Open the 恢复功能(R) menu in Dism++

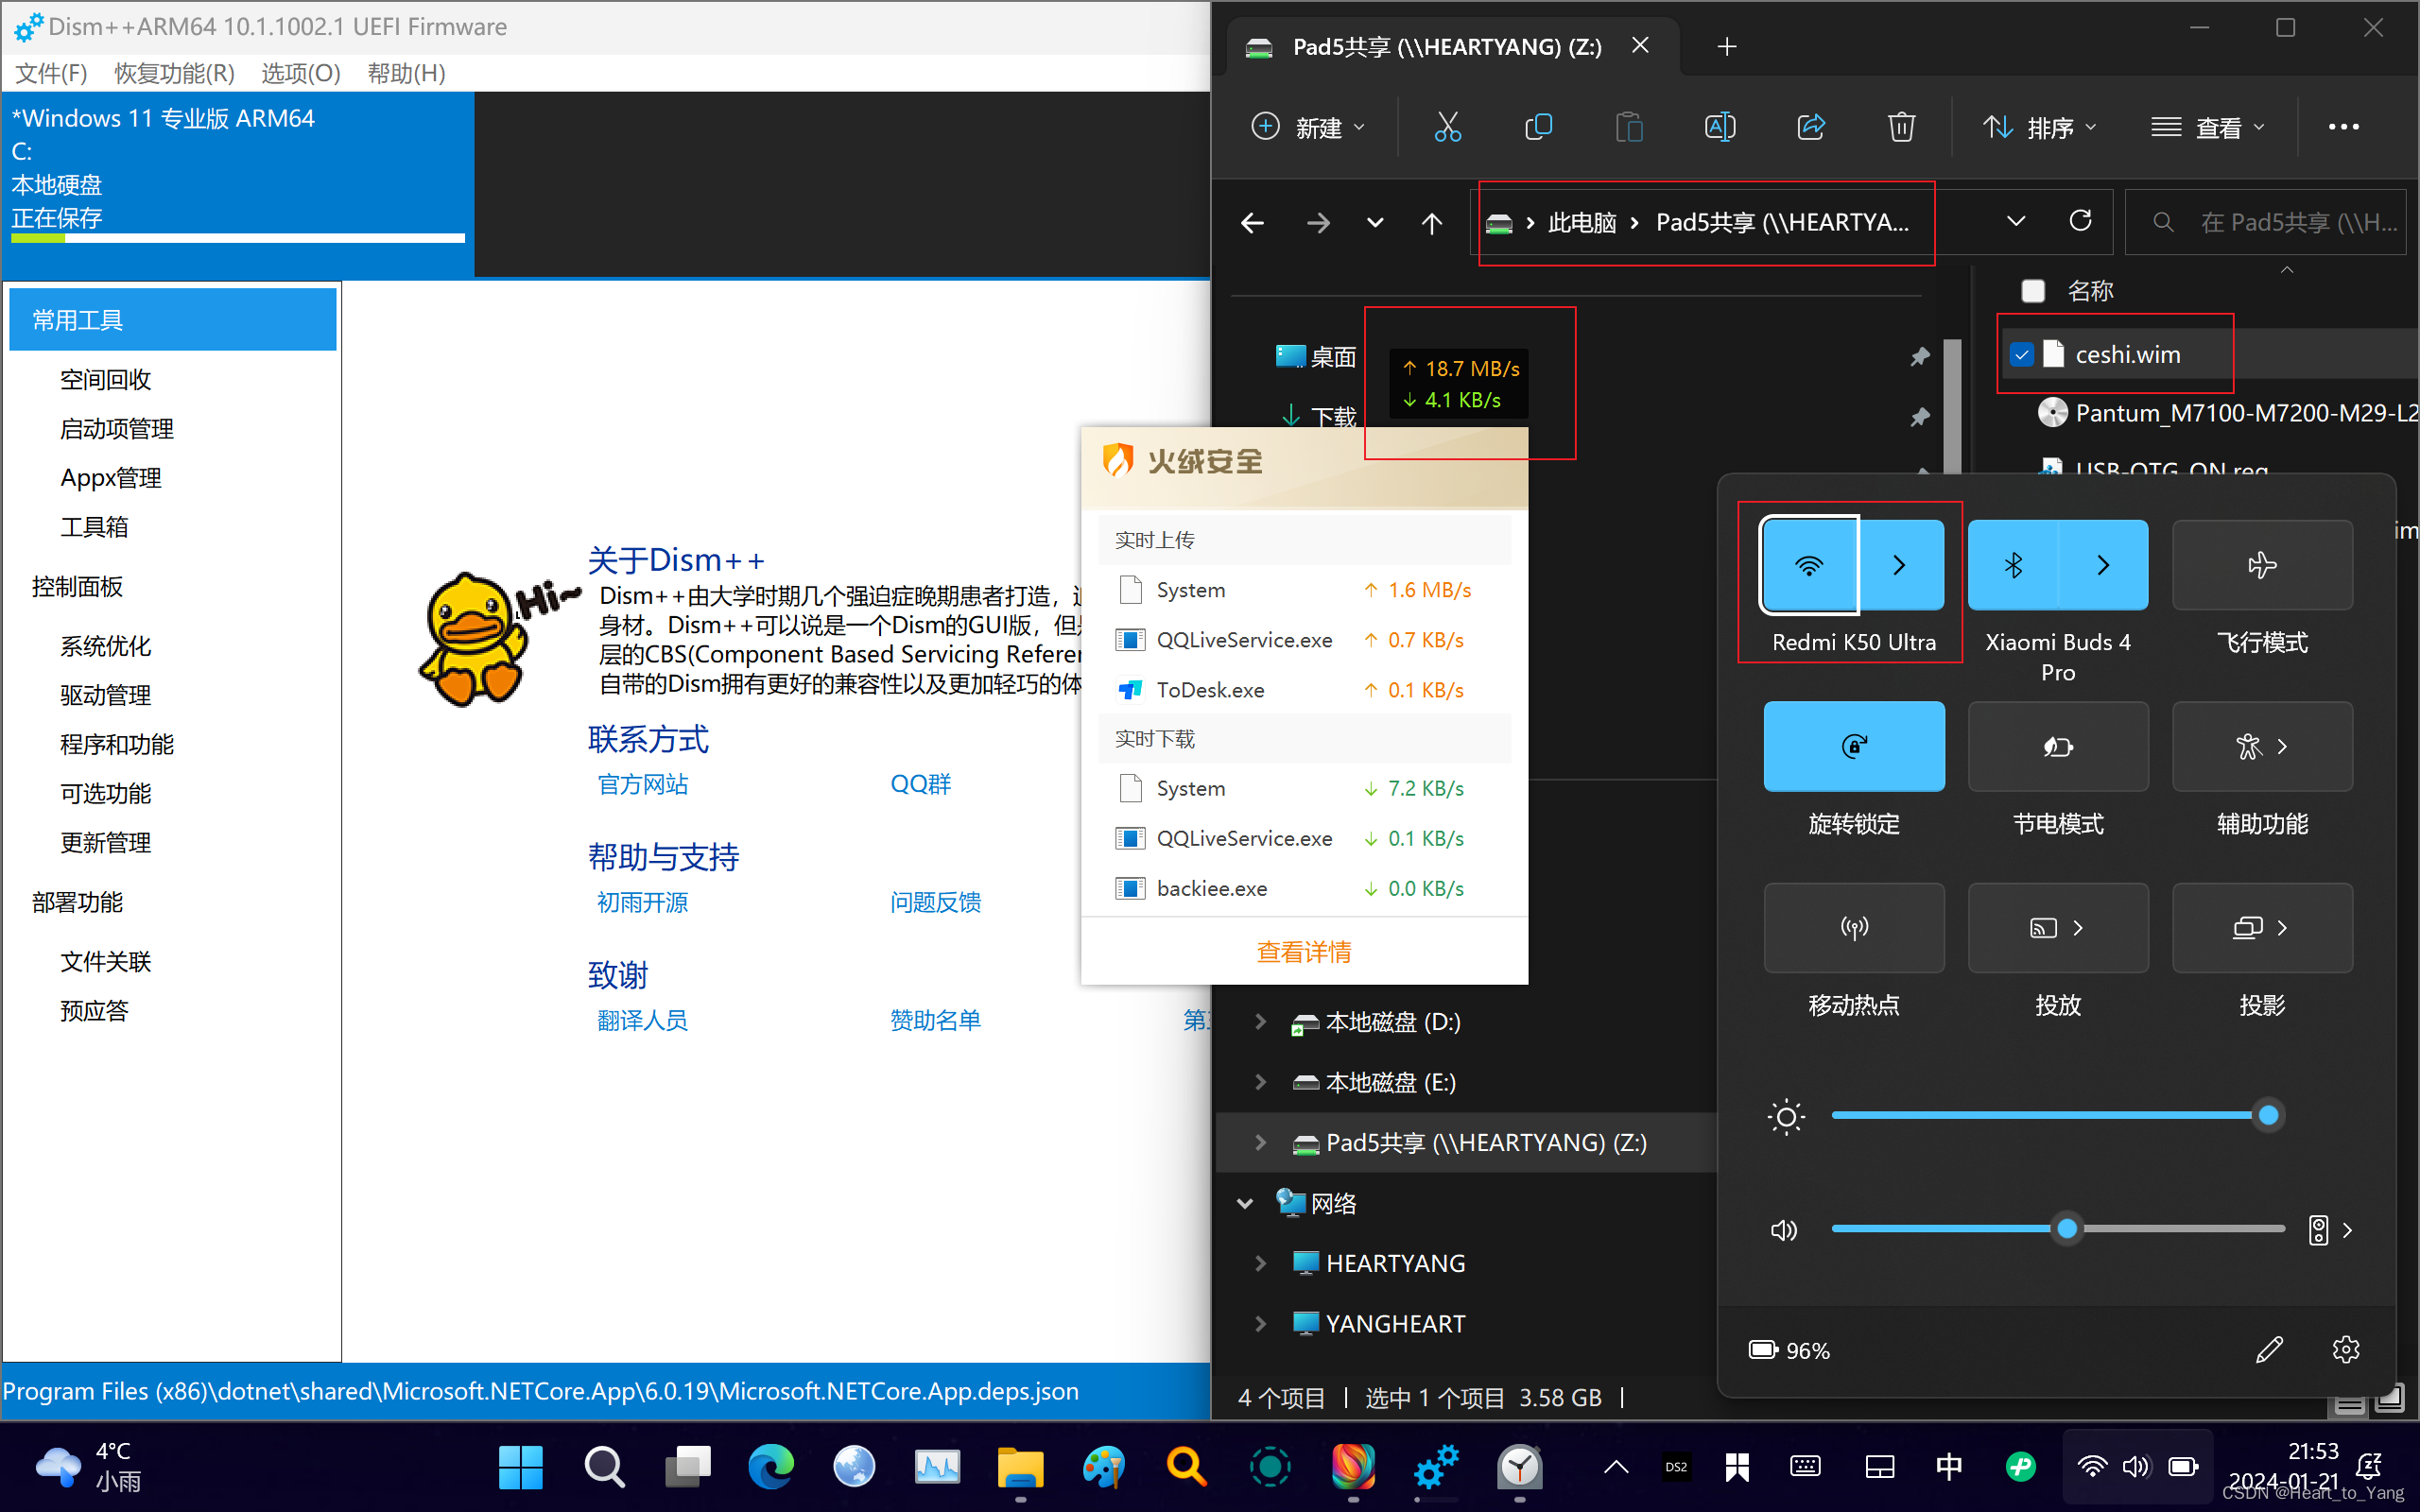(174, 73)
